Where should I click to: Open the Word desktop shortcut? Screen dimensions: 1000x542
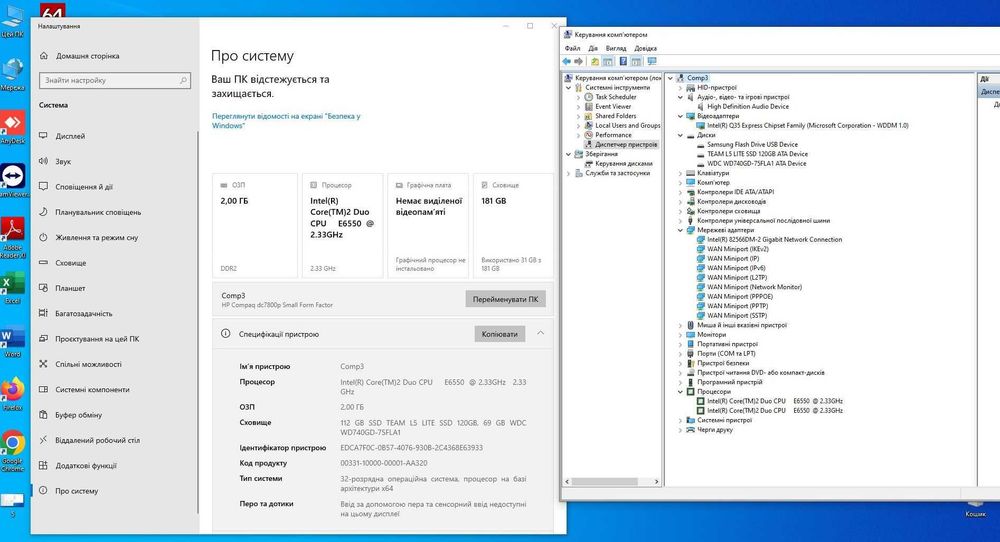(x=13, y=341)
